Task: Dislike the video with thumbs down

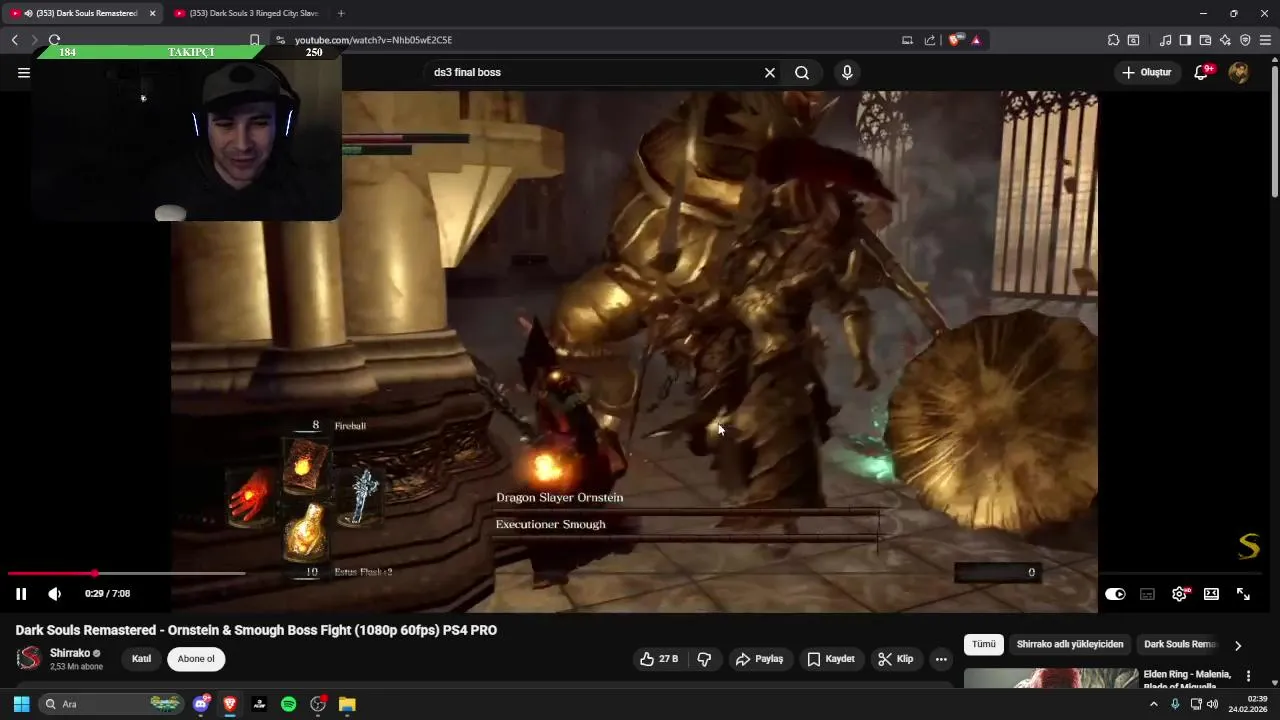Action: tap(704, 659)
